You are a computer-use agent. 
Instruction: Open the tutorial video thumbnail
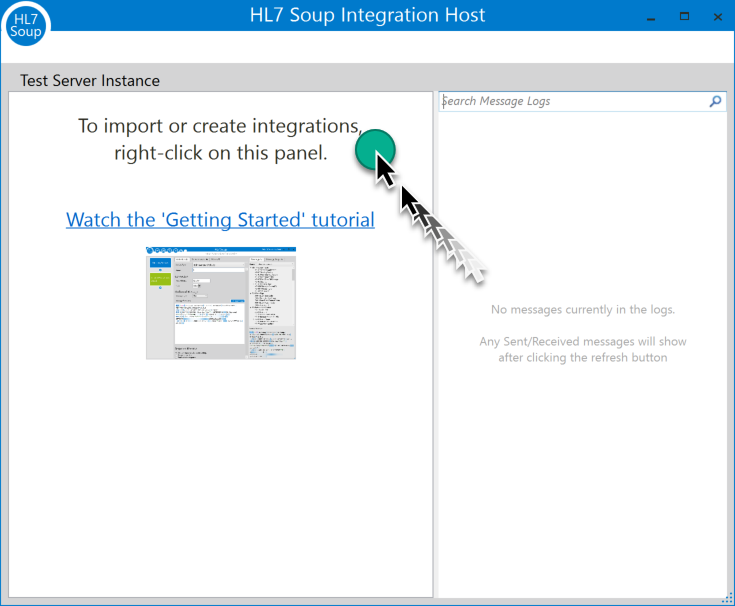[221, 303]
